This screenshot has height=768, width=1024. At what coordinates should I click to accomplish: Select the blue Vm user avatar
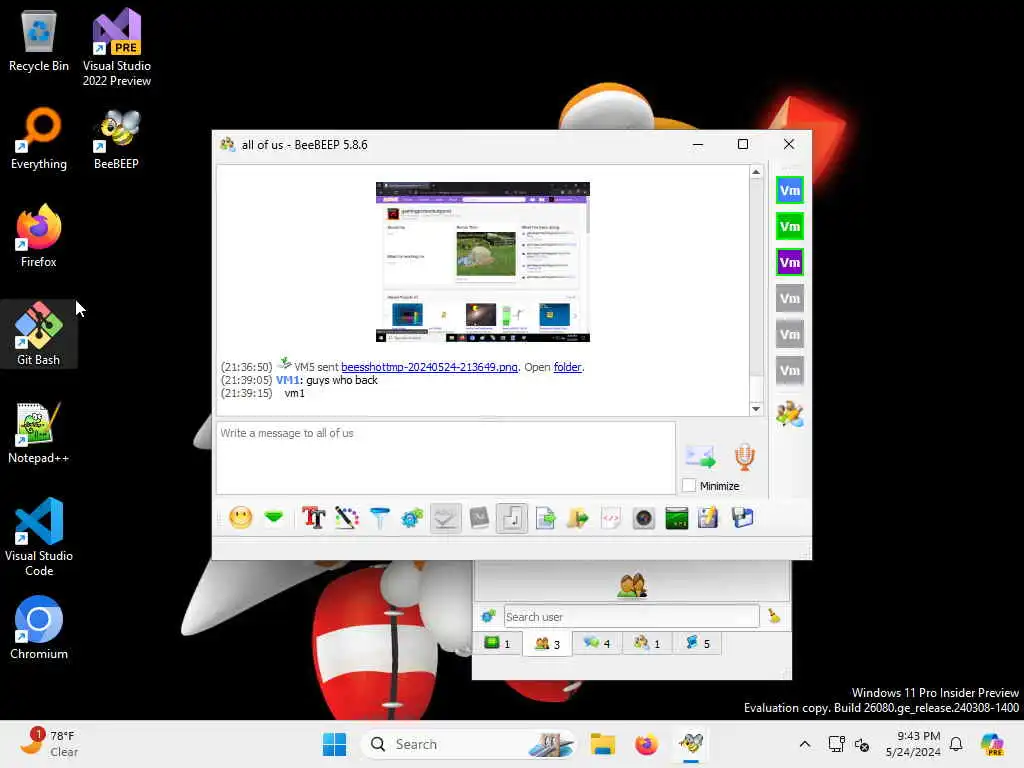(790, 191)
